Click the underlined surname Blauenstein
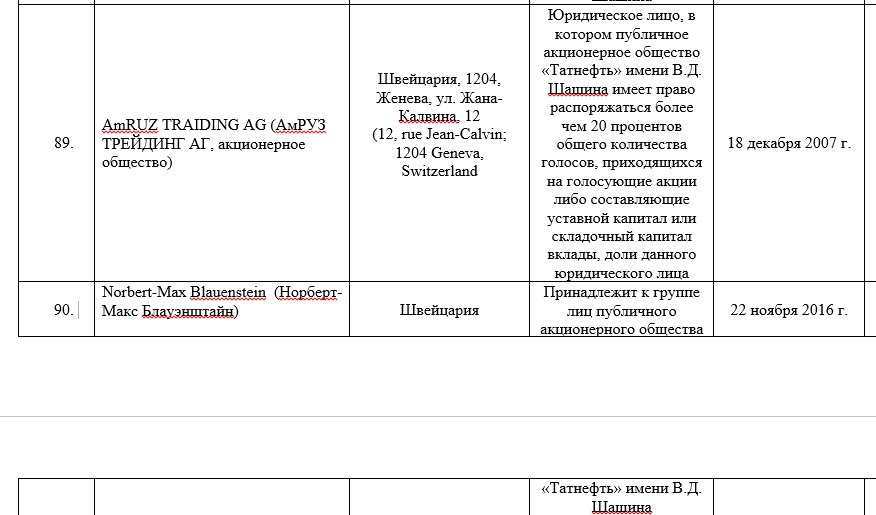 click(x=227, y=292)
